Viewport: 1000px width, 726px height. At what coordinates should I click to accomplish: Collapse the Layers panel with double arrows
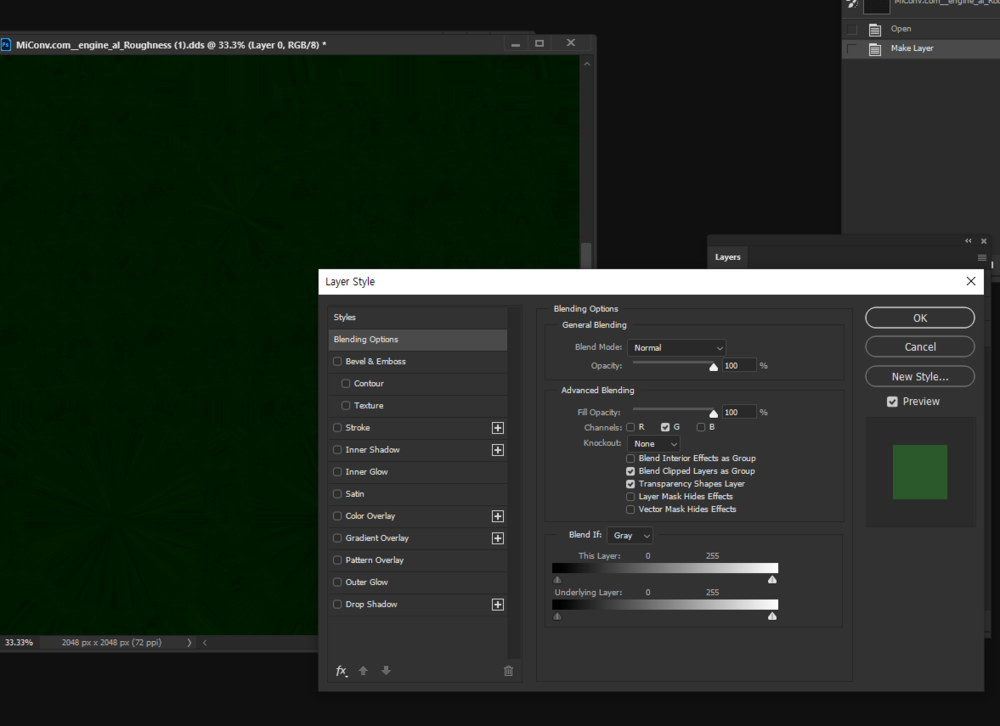[x=968, y=241]
